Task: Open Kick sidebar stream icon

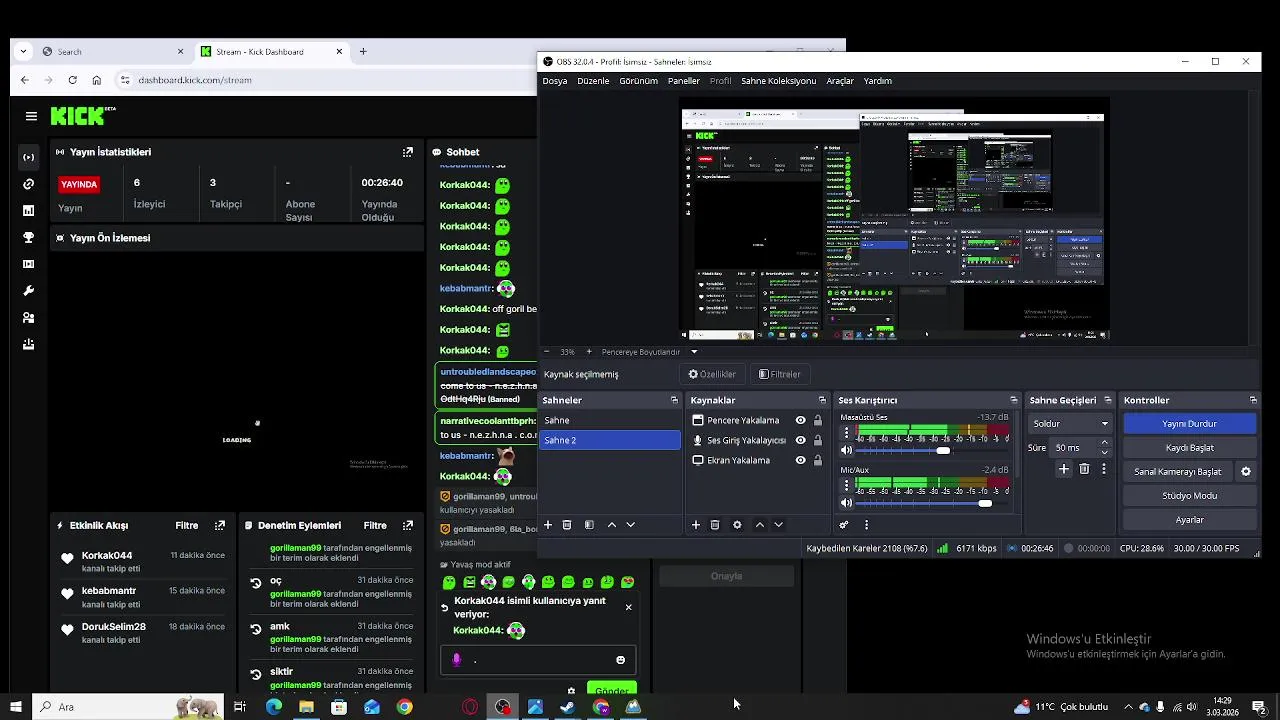Action: click(28, 157)
